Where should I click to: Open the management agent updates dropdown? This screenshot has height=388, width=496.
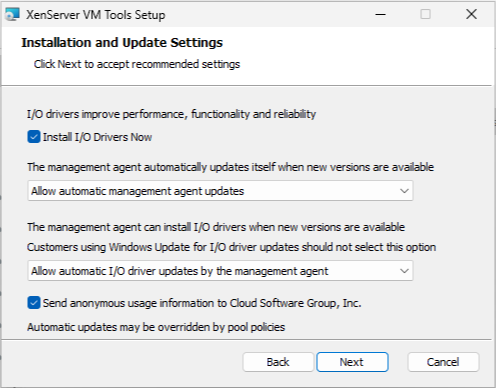coord(220,191)
